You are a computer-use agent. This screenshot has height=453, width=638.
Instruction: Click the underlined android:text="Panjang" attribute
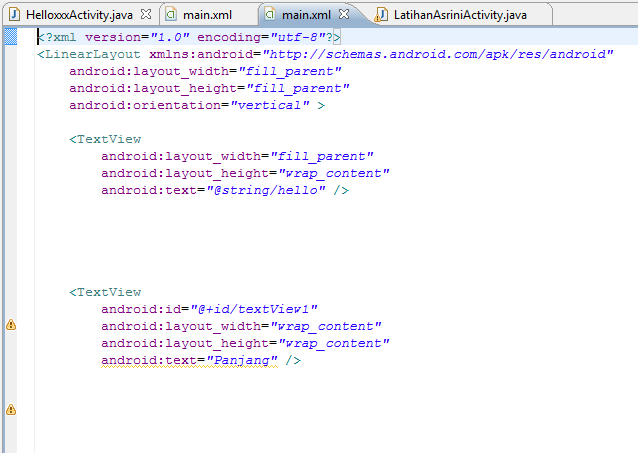click(x=189, y=361)
